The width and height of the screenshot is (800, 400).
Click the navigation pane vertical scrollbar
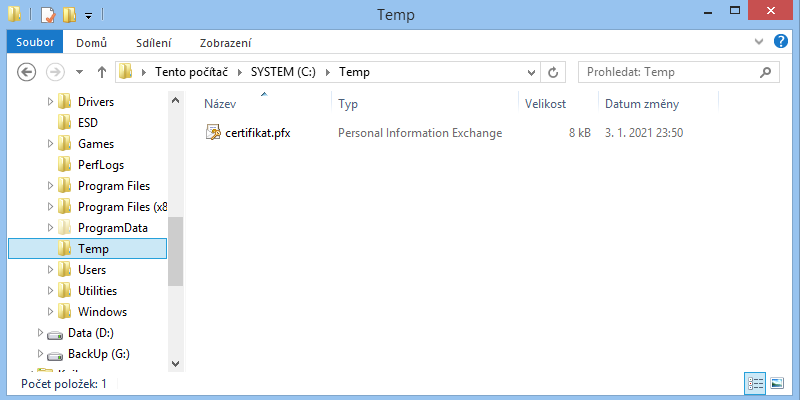click(x=175, y=250)
